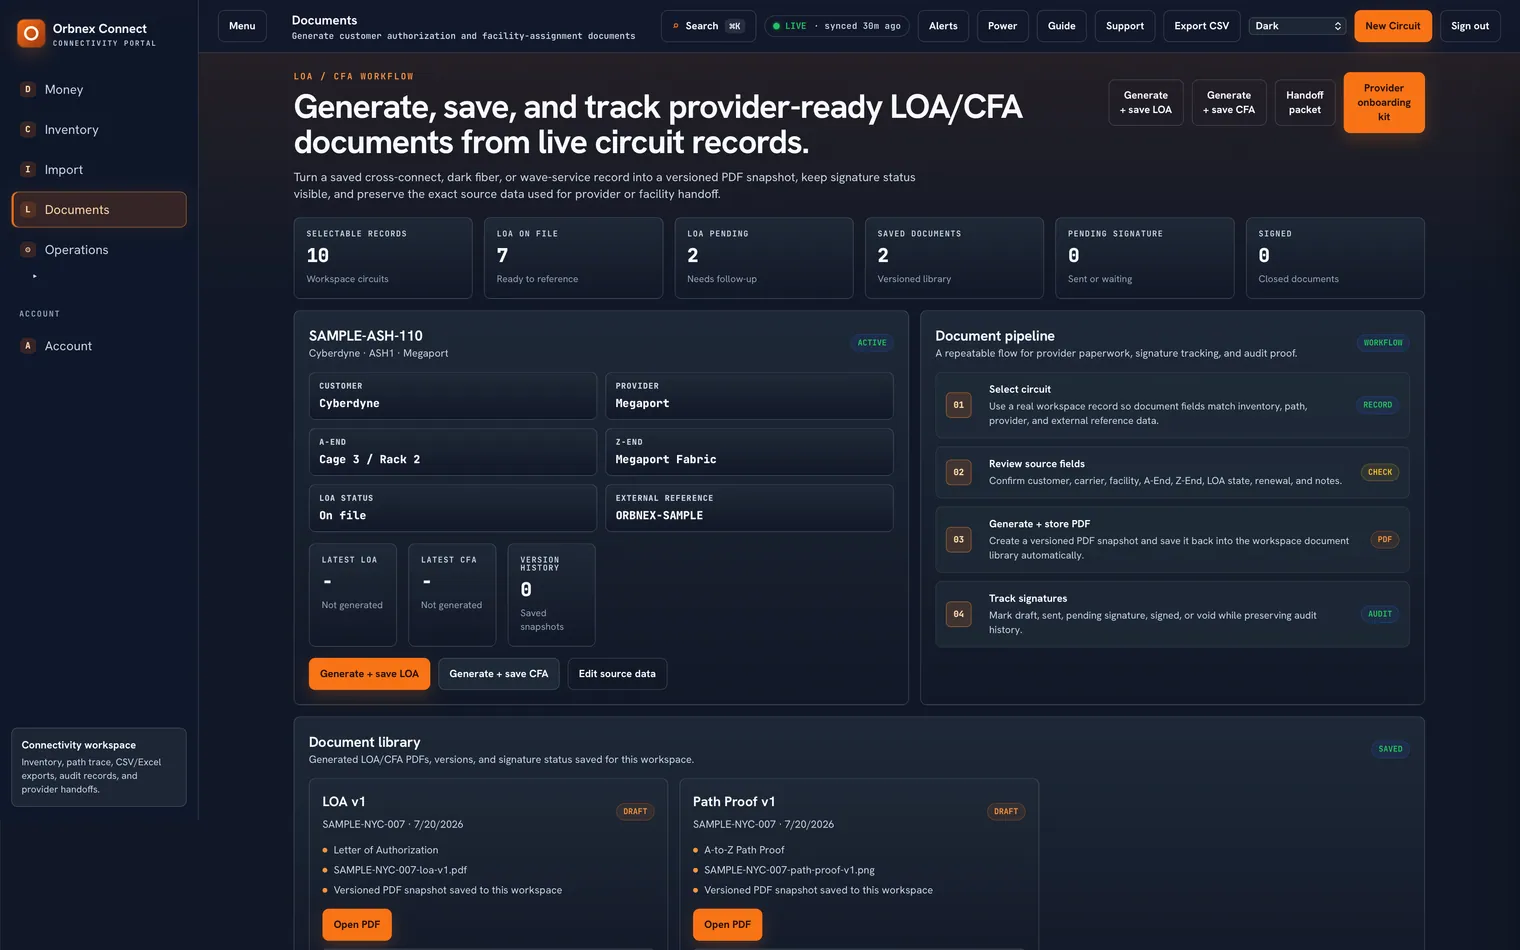Click the D badge icon beside Money
This screenshot has width=1520, height=950.
click(28, 89)
